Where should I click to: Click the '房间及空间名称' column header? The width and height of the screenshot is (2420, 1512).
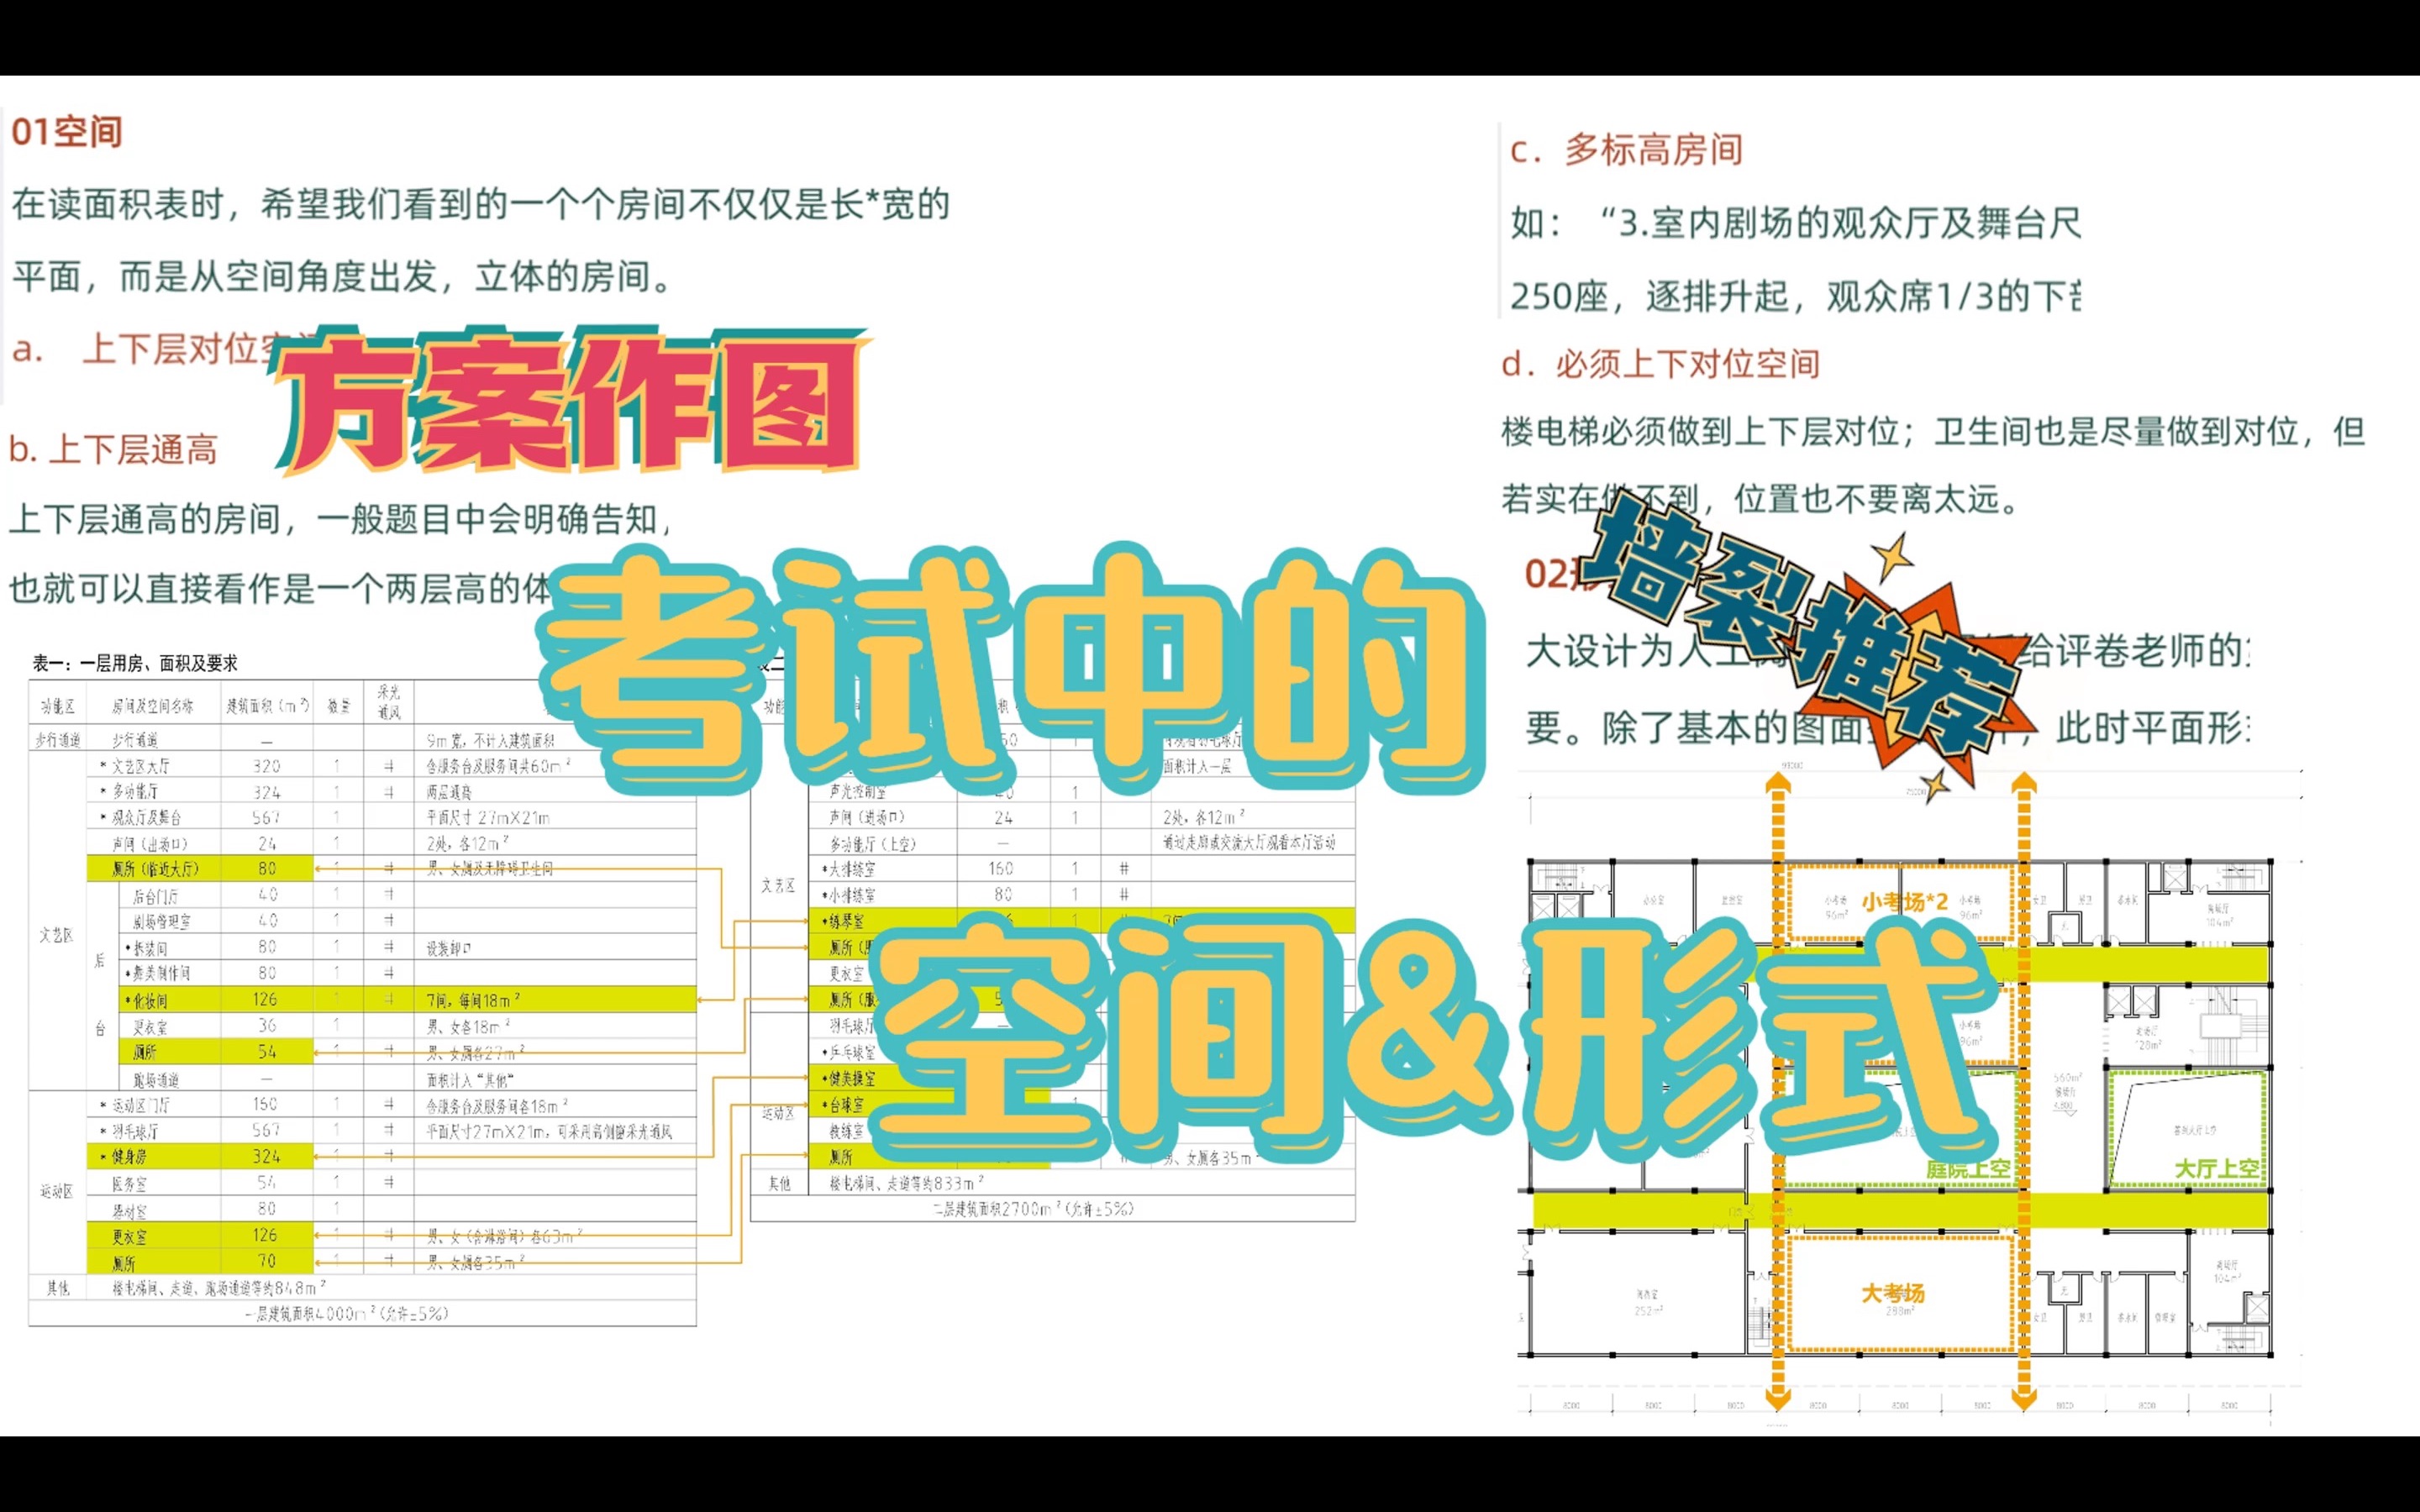153,707
